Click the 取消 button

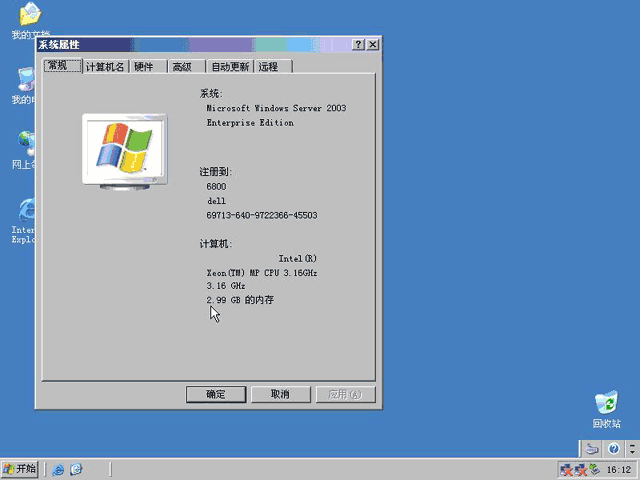[x=281, y=394]
